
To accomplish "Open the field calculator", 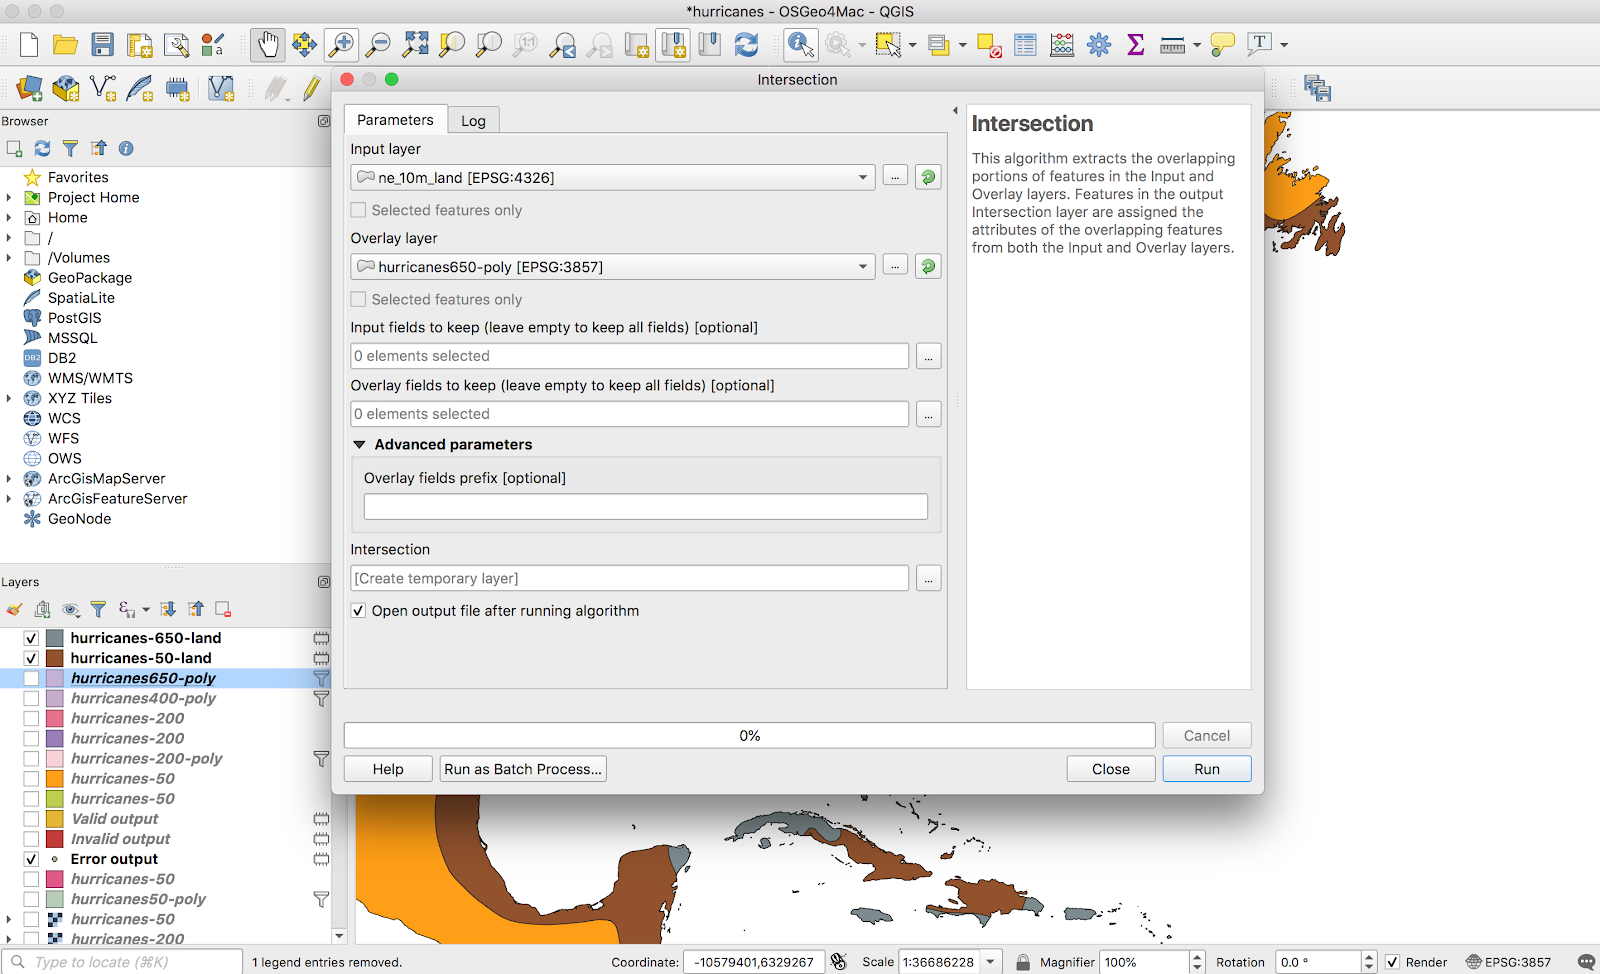I will point(1062,45).
